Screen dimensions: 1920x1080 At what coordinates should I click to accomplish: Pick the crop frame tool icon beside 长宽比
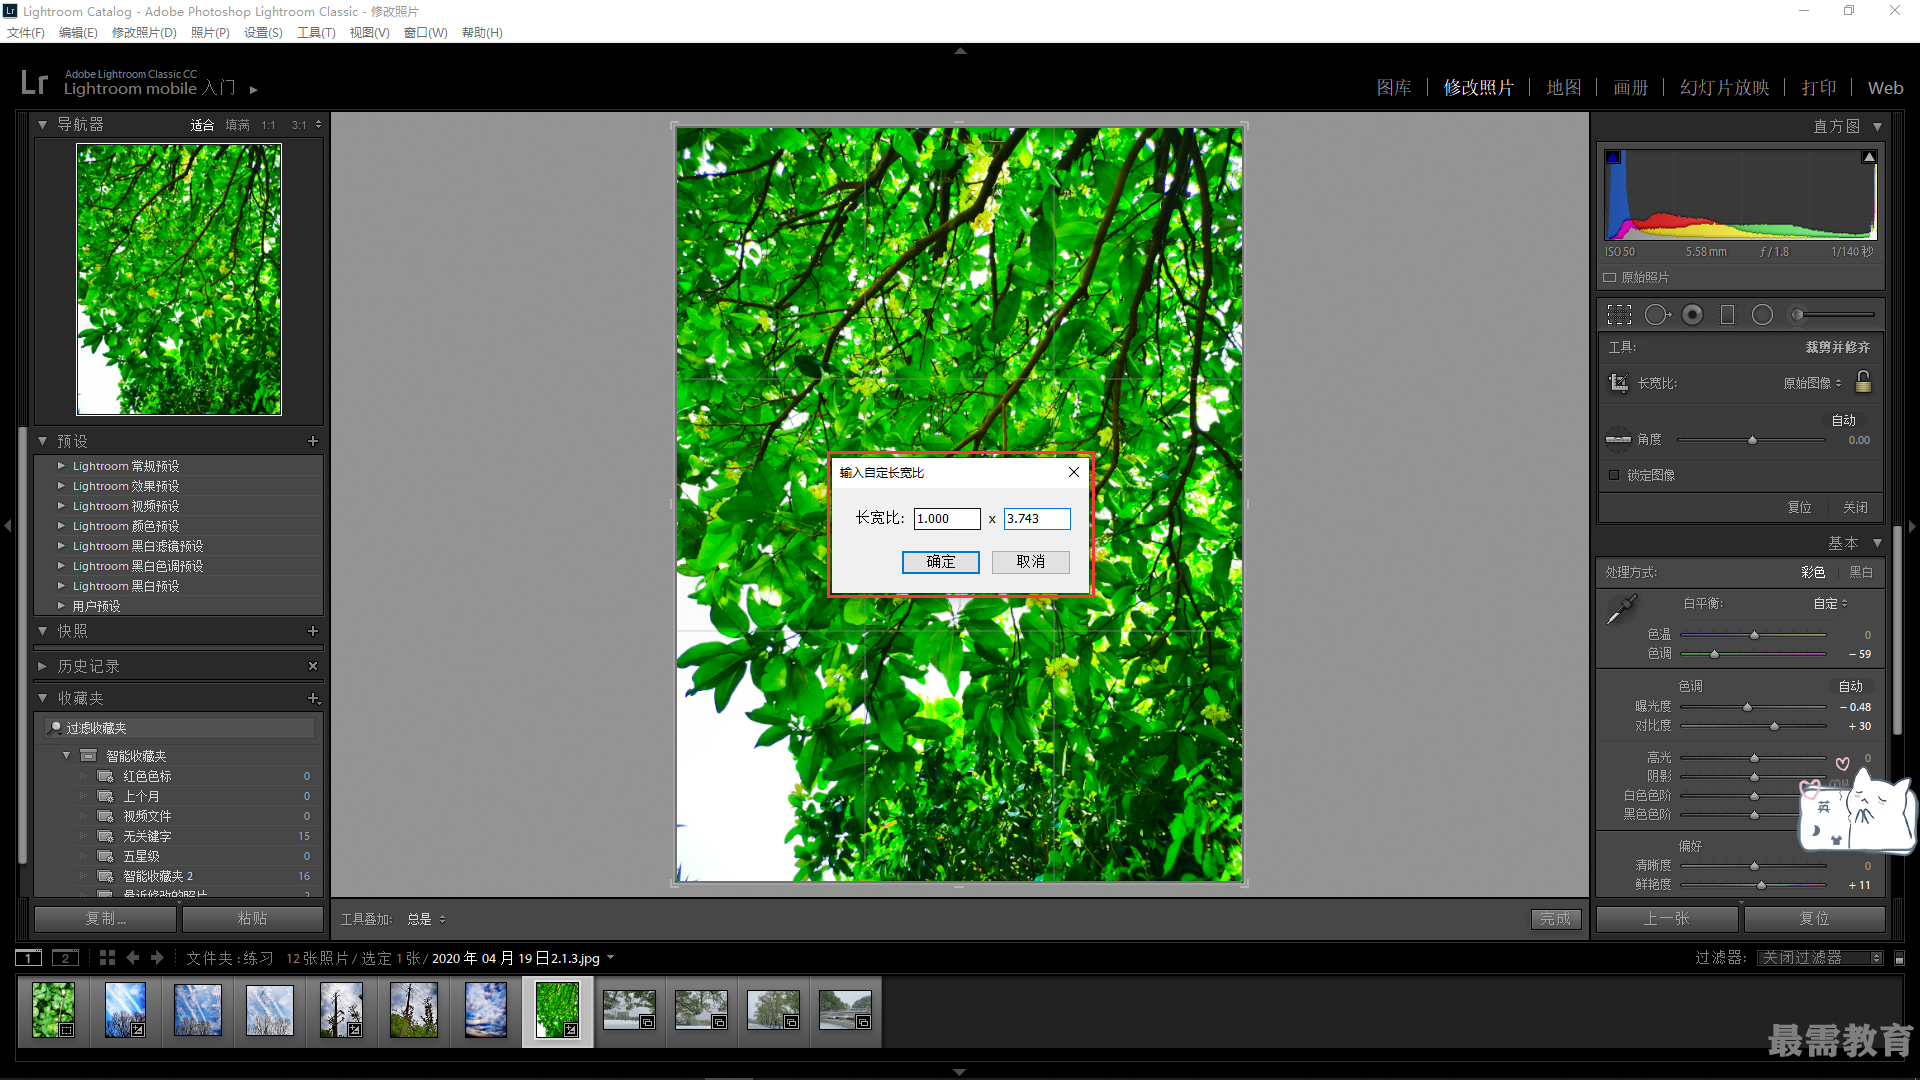[x=1618, y=383]
